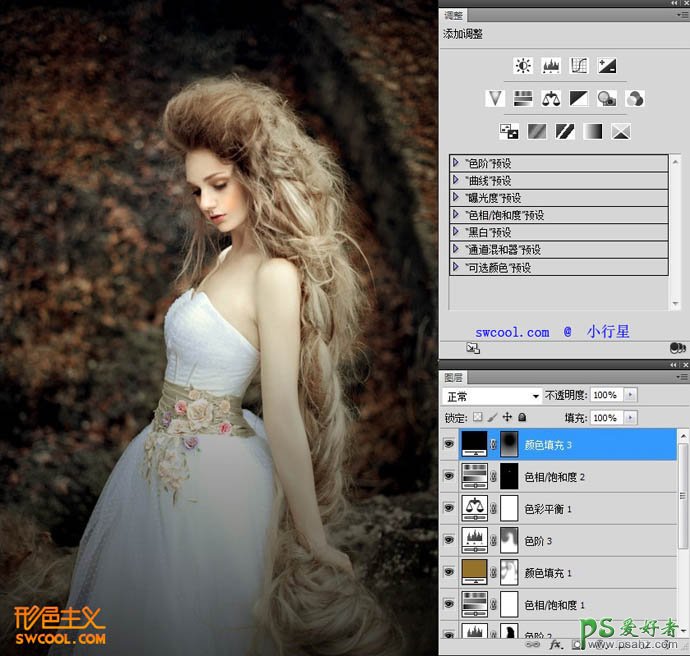This screenshot has height=656, width=690.
Task: Hide the 颜色填充 3 layer
Action: pos(449,444)
